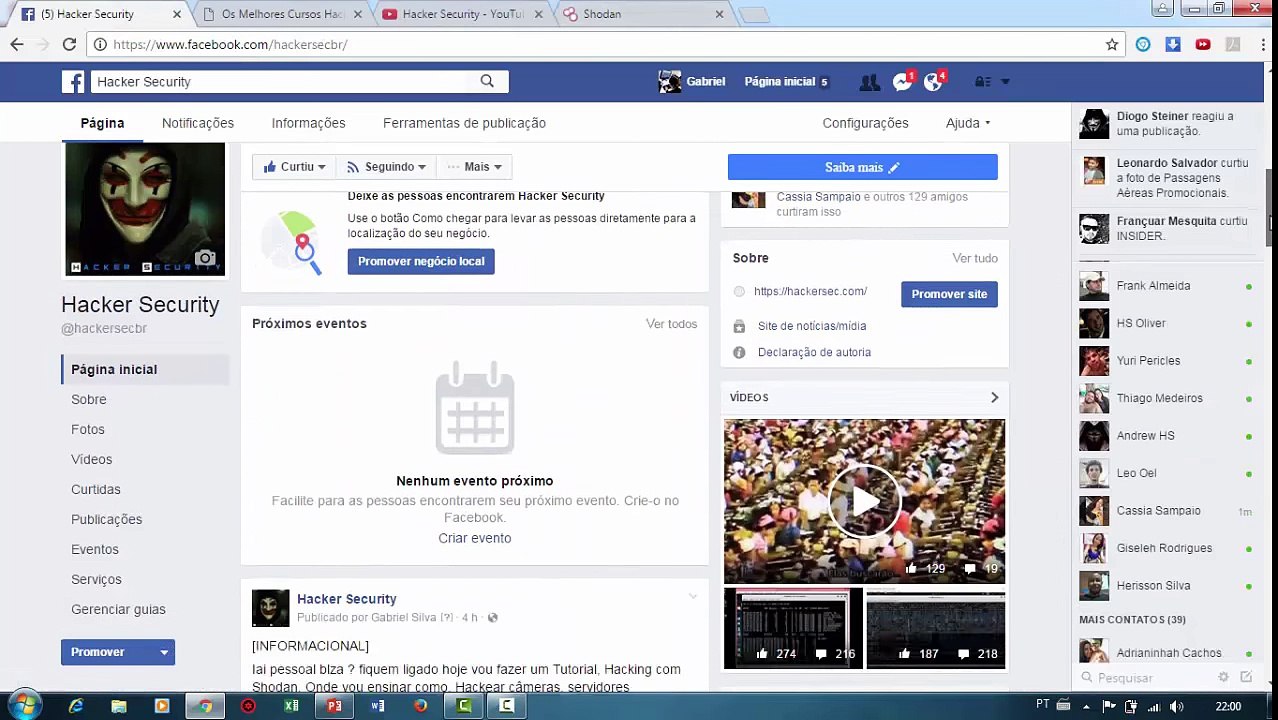Click the chat settings gear icon

[x=1223, y=677]
